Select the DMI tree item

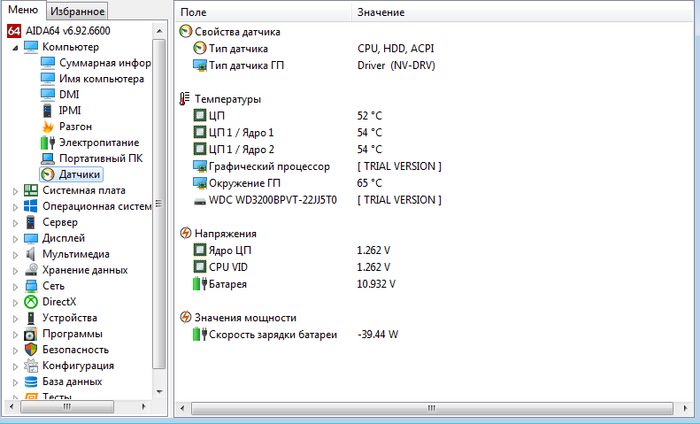click(x=69, y=95)
